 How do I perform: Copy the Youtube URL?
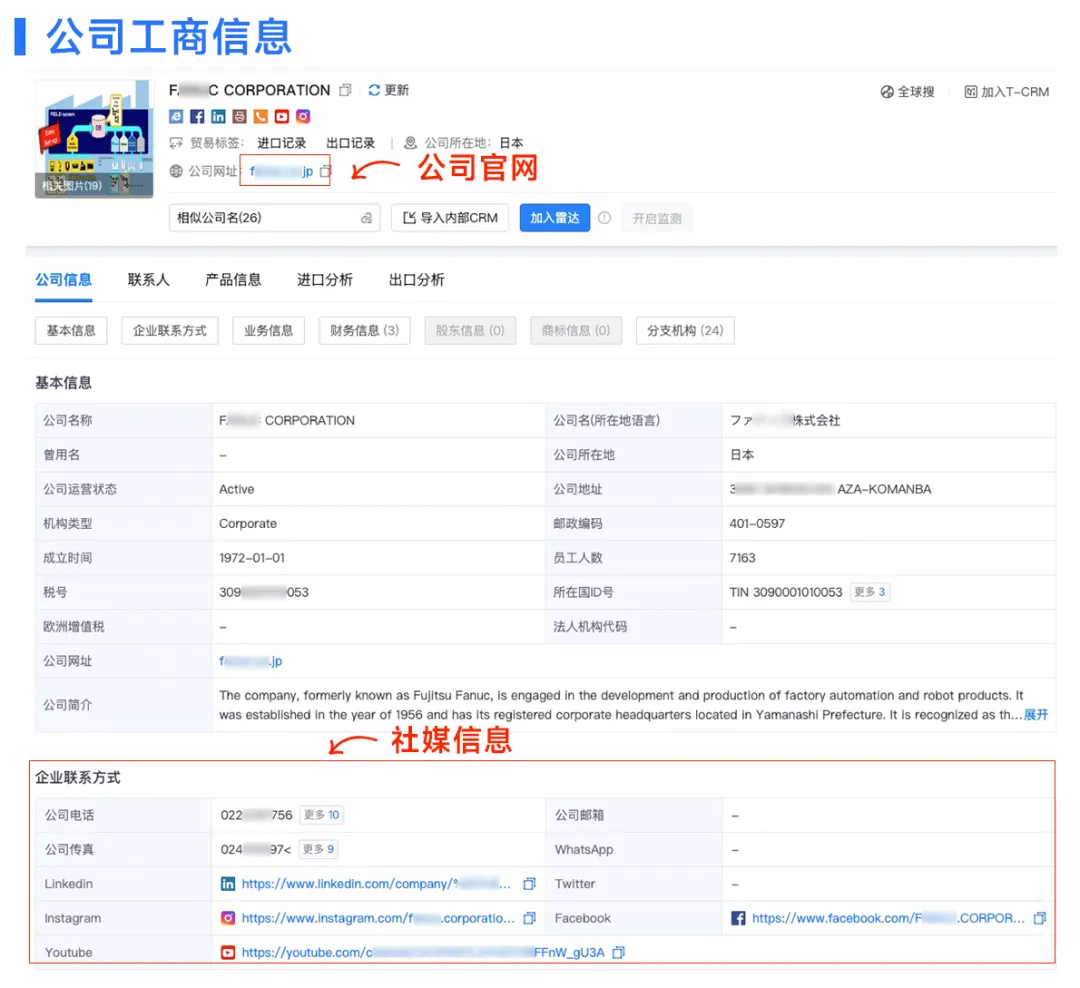click(619, 952)
